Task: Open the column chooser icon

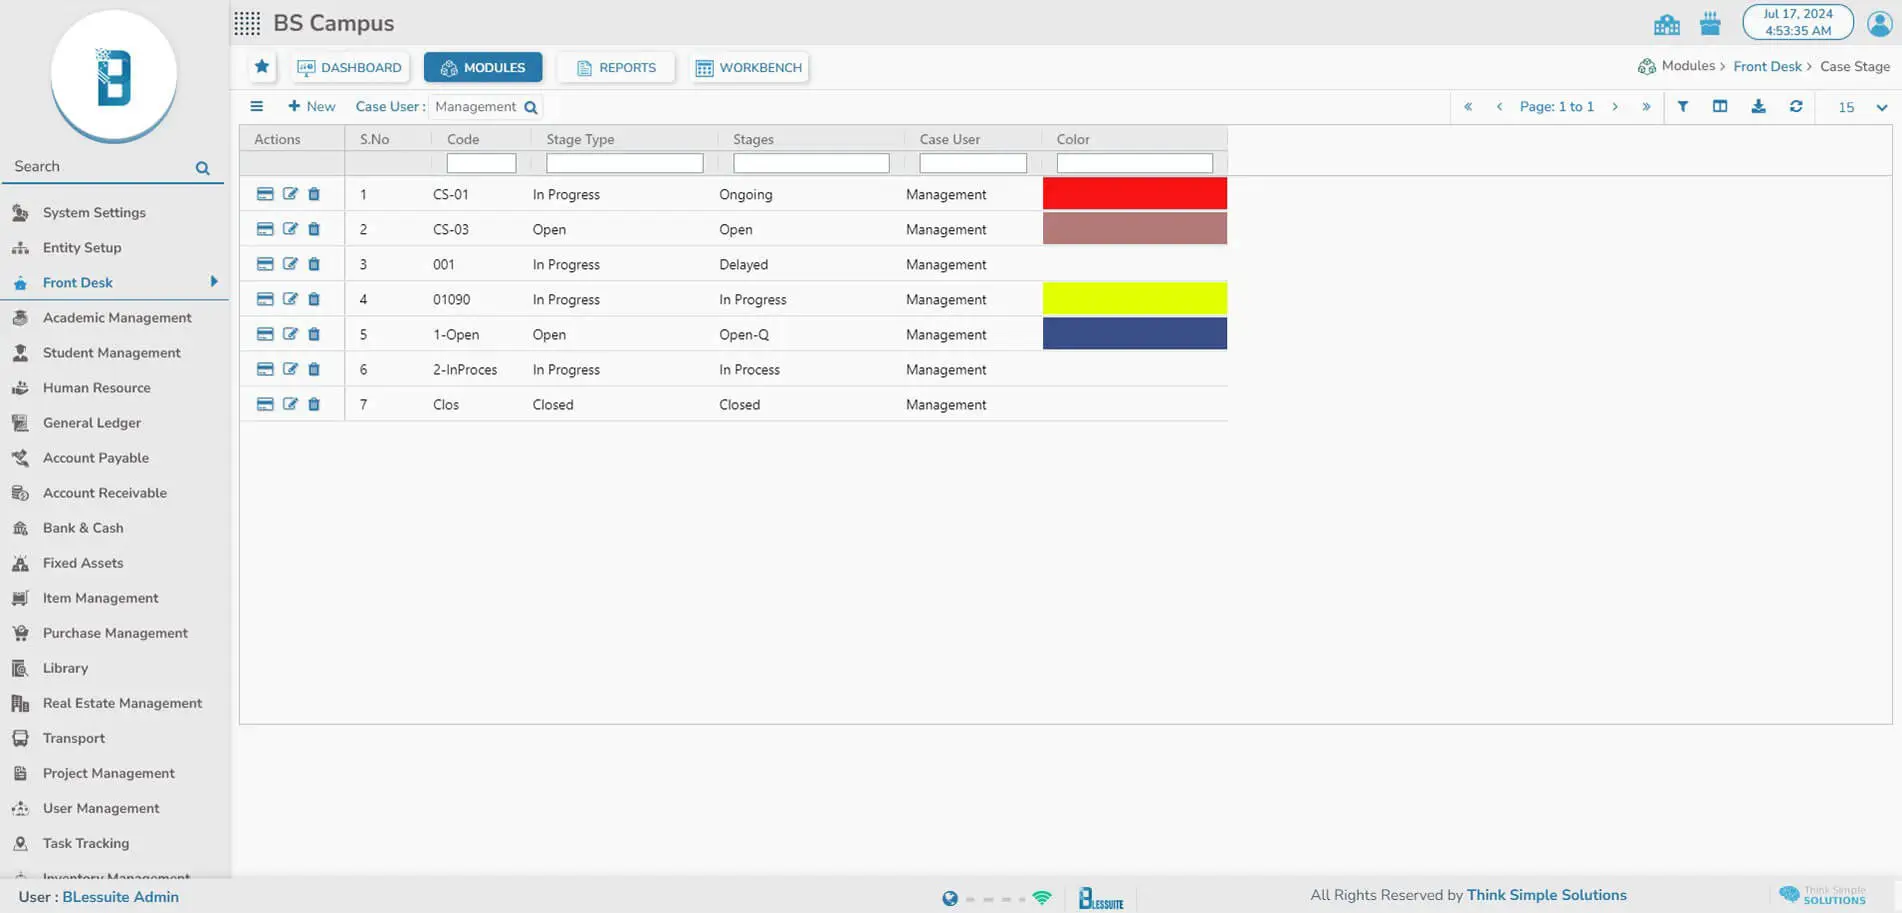Action: click(1720, 107)
